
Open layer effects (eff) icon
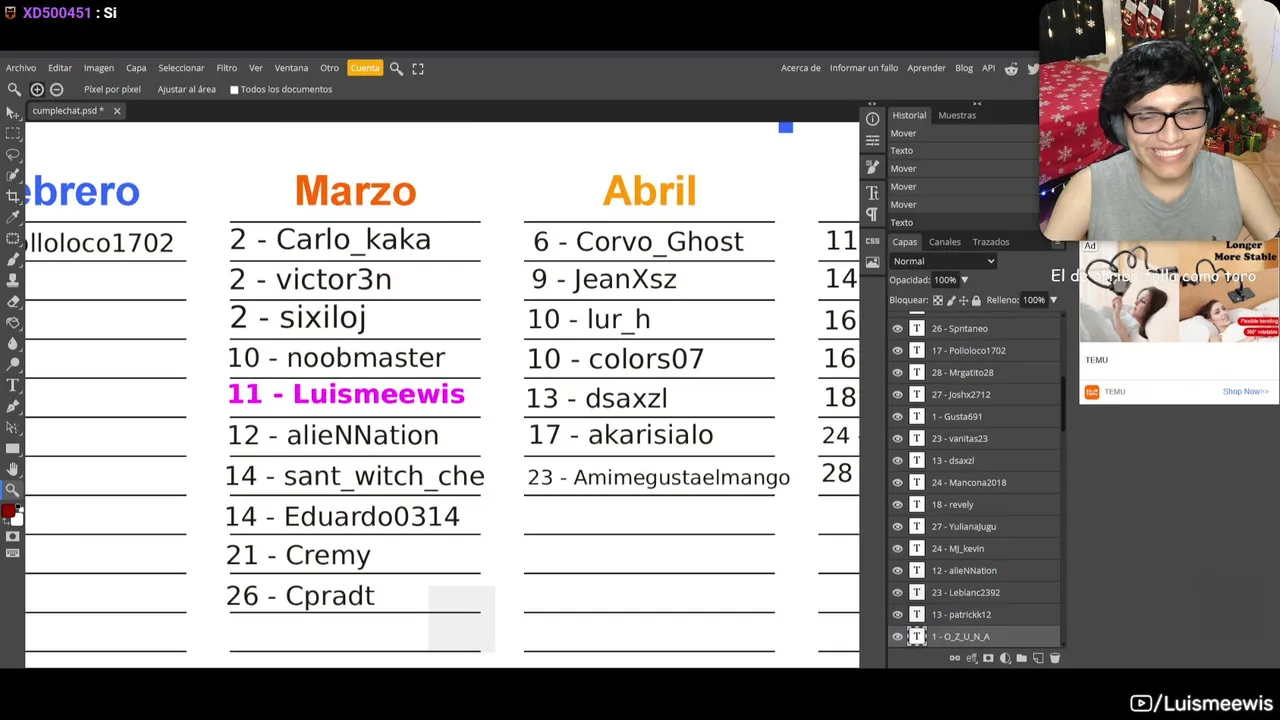point(972,658)
